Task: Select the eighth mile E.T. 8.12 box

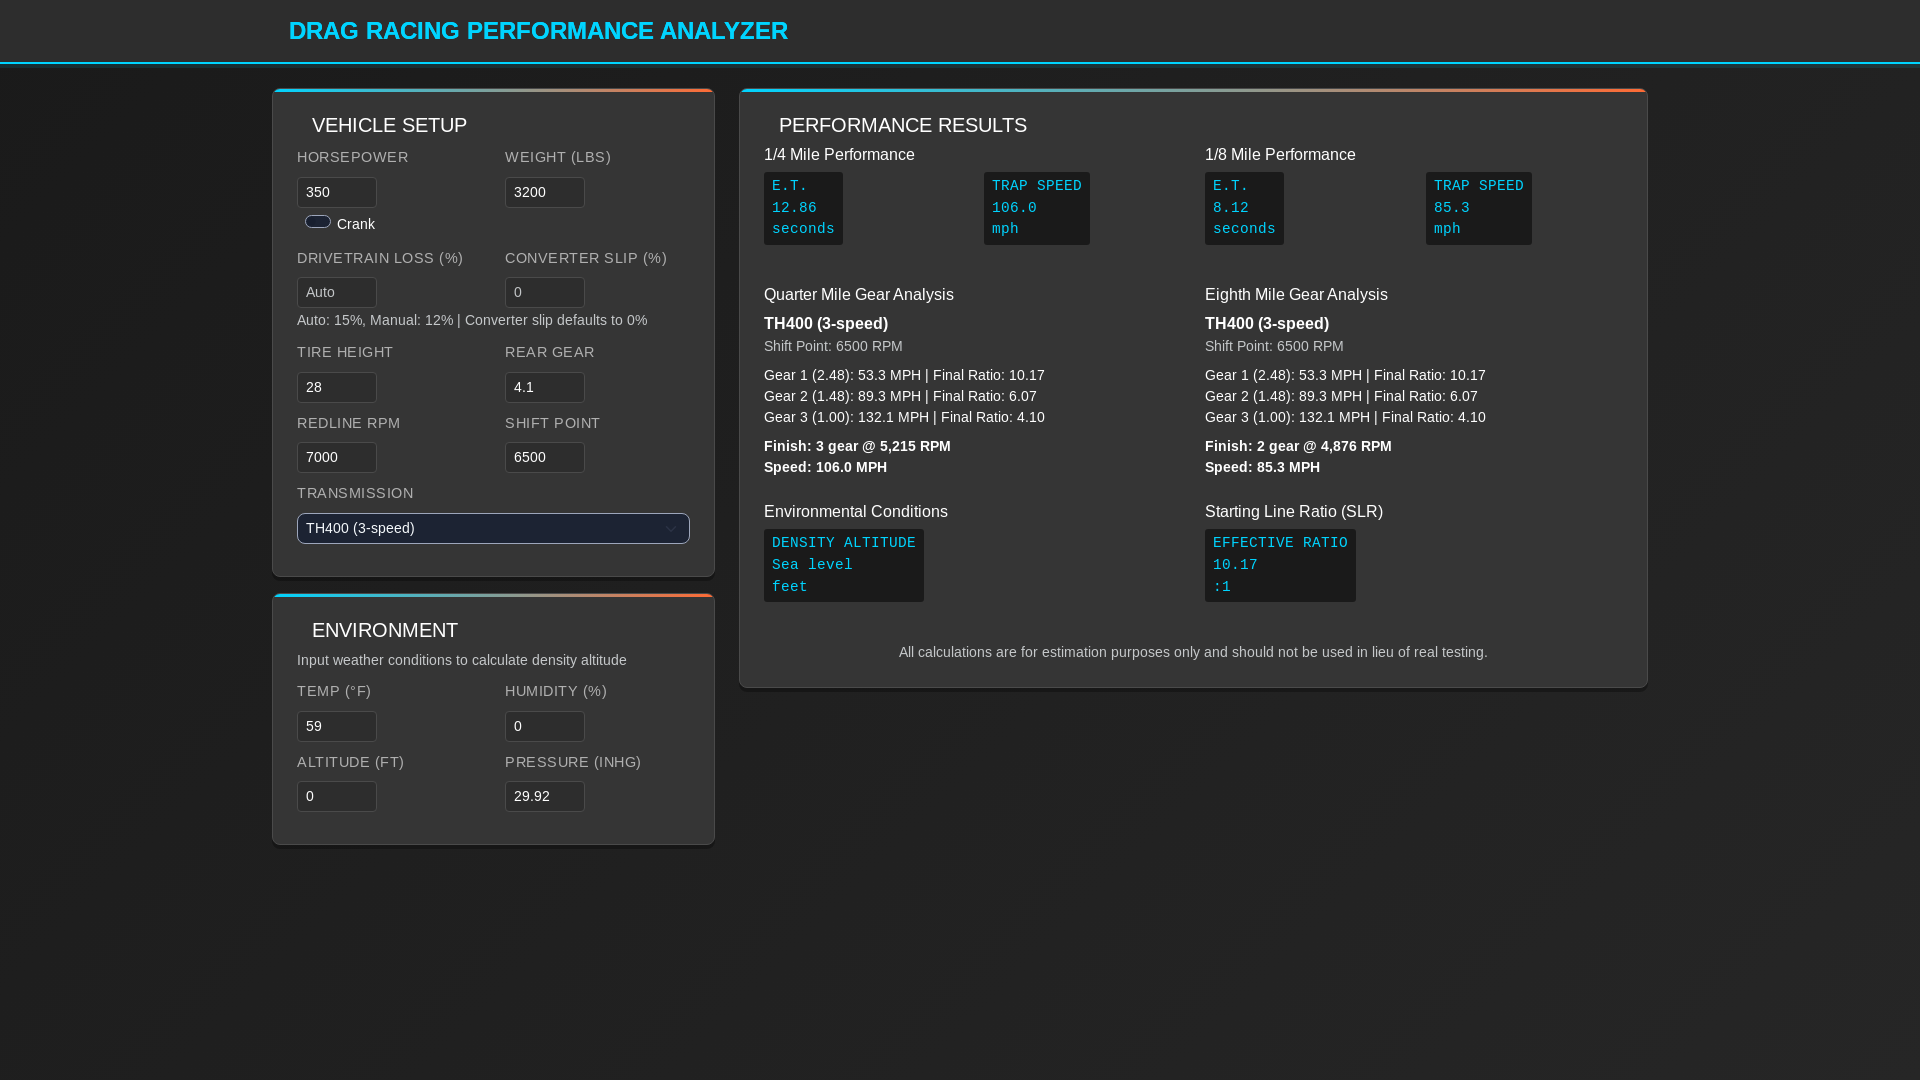Action: [x=1244, y=208]
